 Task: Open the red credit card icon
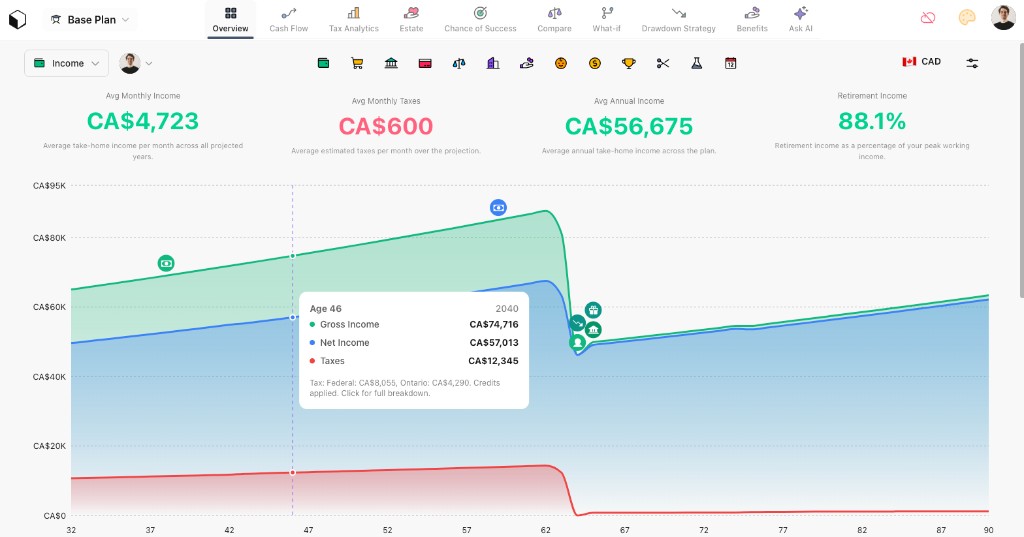pos(425,63)
